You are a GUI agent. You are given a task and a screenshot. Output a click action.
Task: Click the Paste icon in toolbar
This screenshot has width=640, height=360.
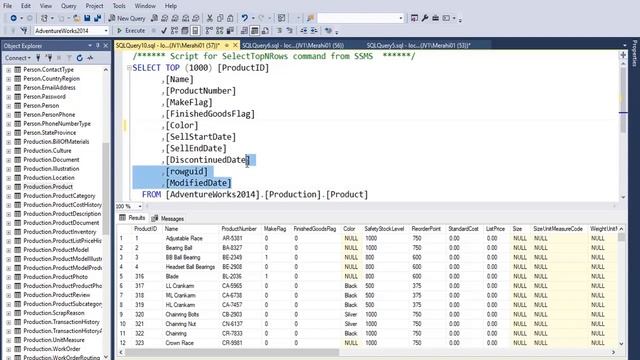pos(230,18)
